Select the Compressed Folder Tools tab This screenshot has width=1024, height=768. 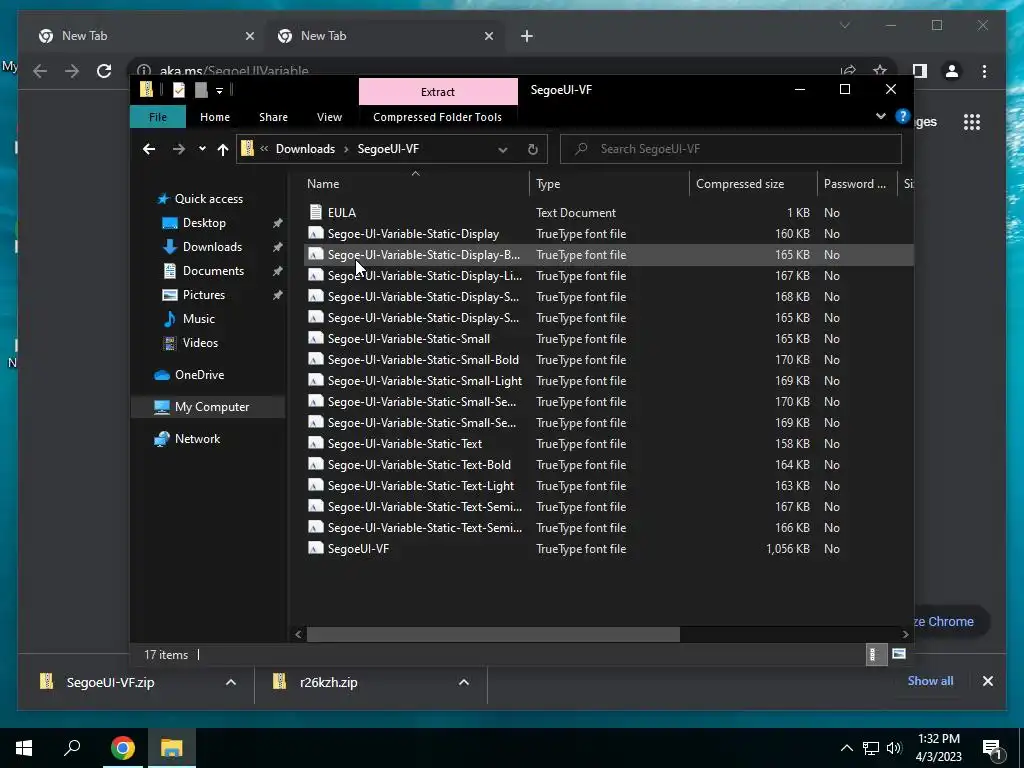point(438,117)
